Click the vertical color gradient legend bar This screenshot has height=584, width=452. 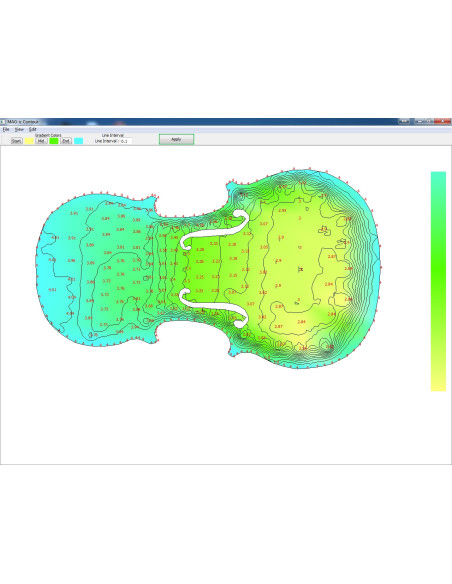(x=438, y=281)
